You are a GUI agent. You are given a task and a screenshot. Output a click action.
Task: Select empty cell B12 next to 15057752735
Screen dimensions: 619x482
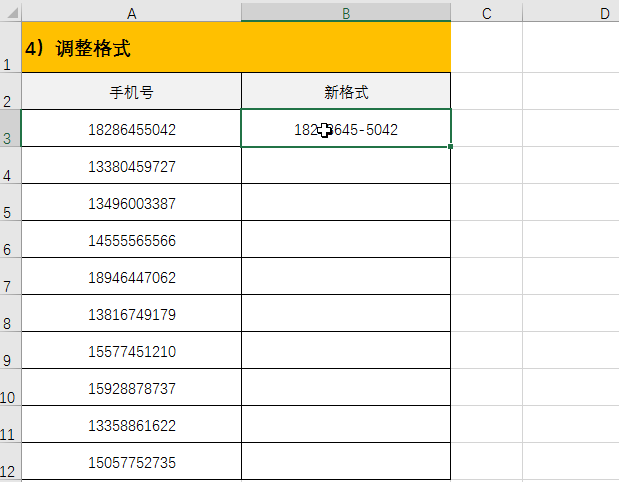coord(346,461)
